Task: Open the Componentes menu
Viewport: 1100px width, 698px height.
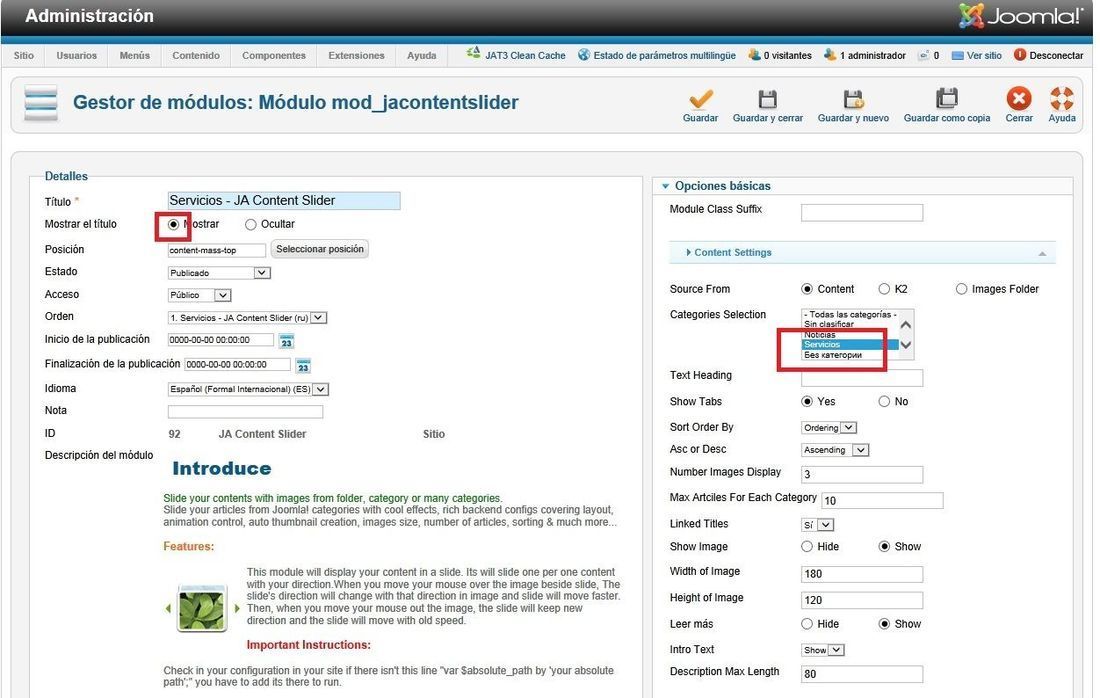Action: coord(274,55)
